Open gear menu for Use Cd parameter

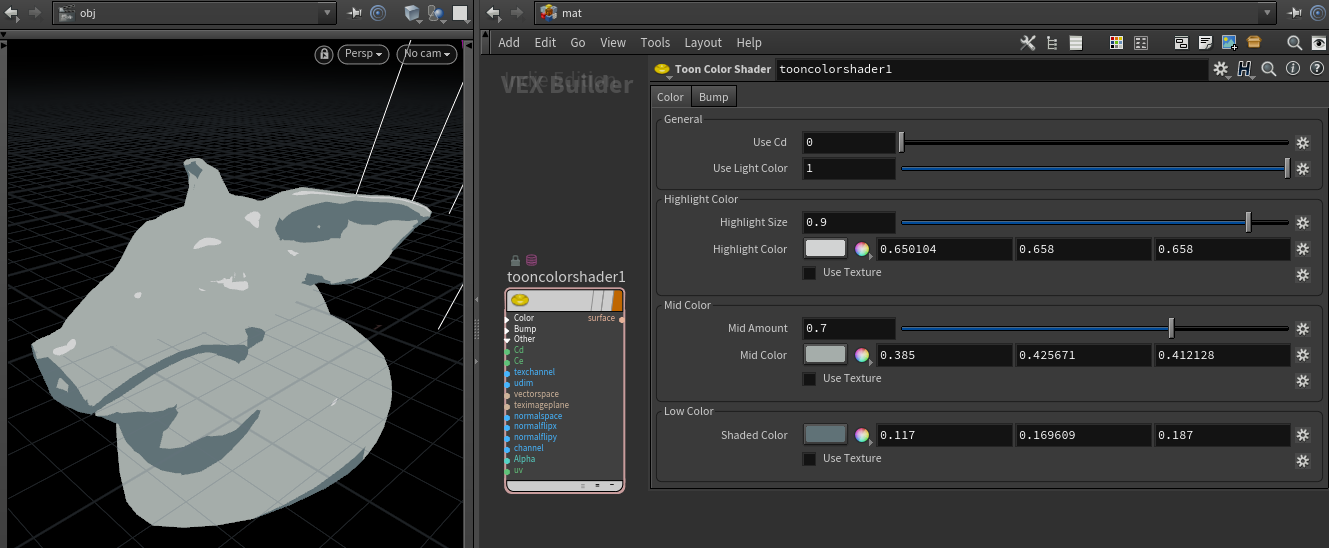[1302, 143]
